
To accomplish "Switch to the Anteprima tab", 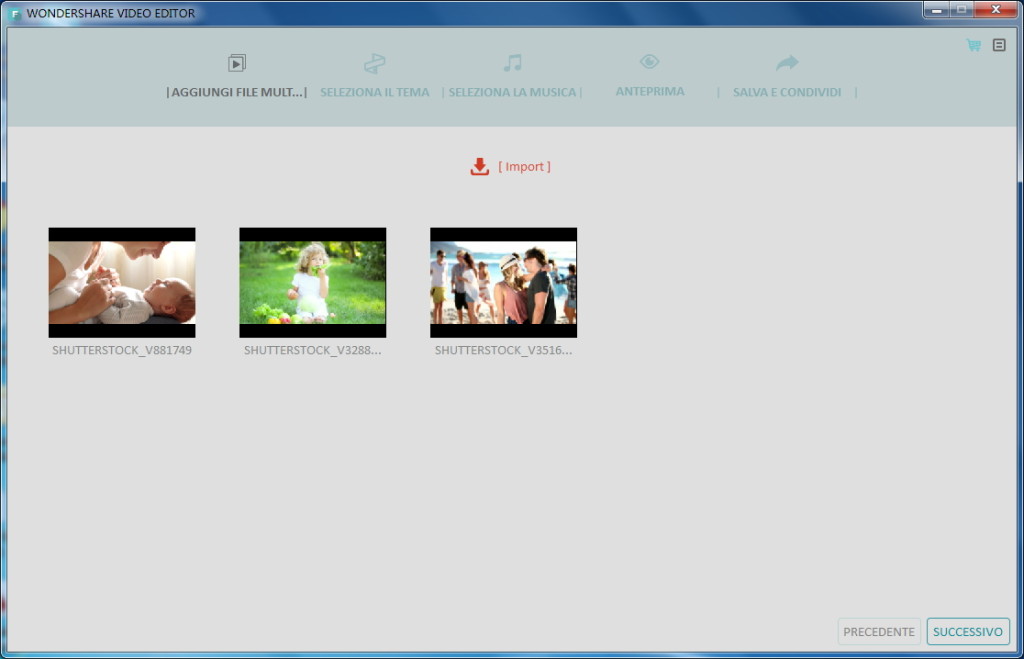I will click(650, 91).
